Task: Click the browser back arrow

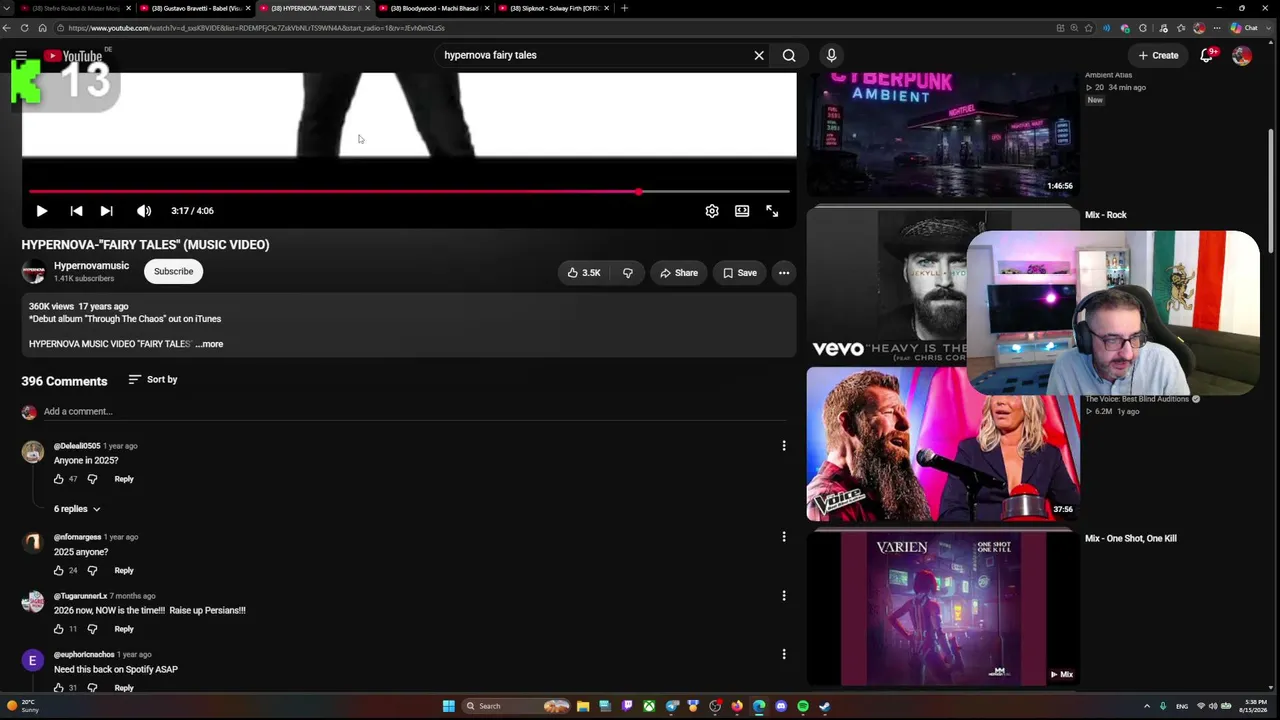Action: 8,28
